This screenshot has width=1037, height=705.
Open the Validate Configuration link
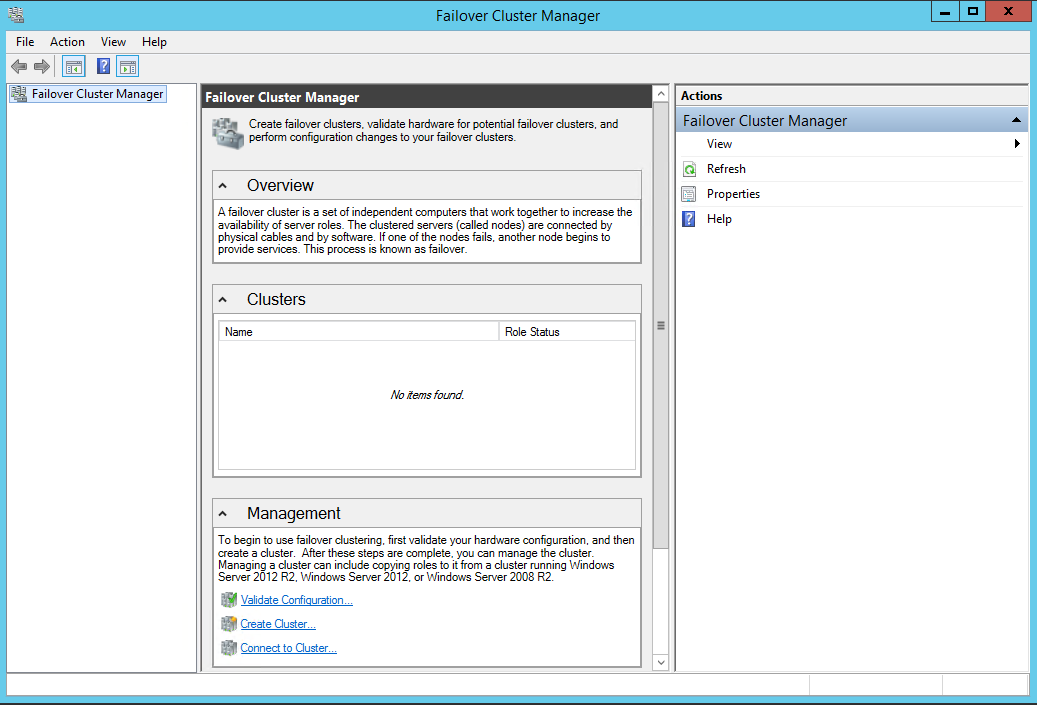click(296, 600)
